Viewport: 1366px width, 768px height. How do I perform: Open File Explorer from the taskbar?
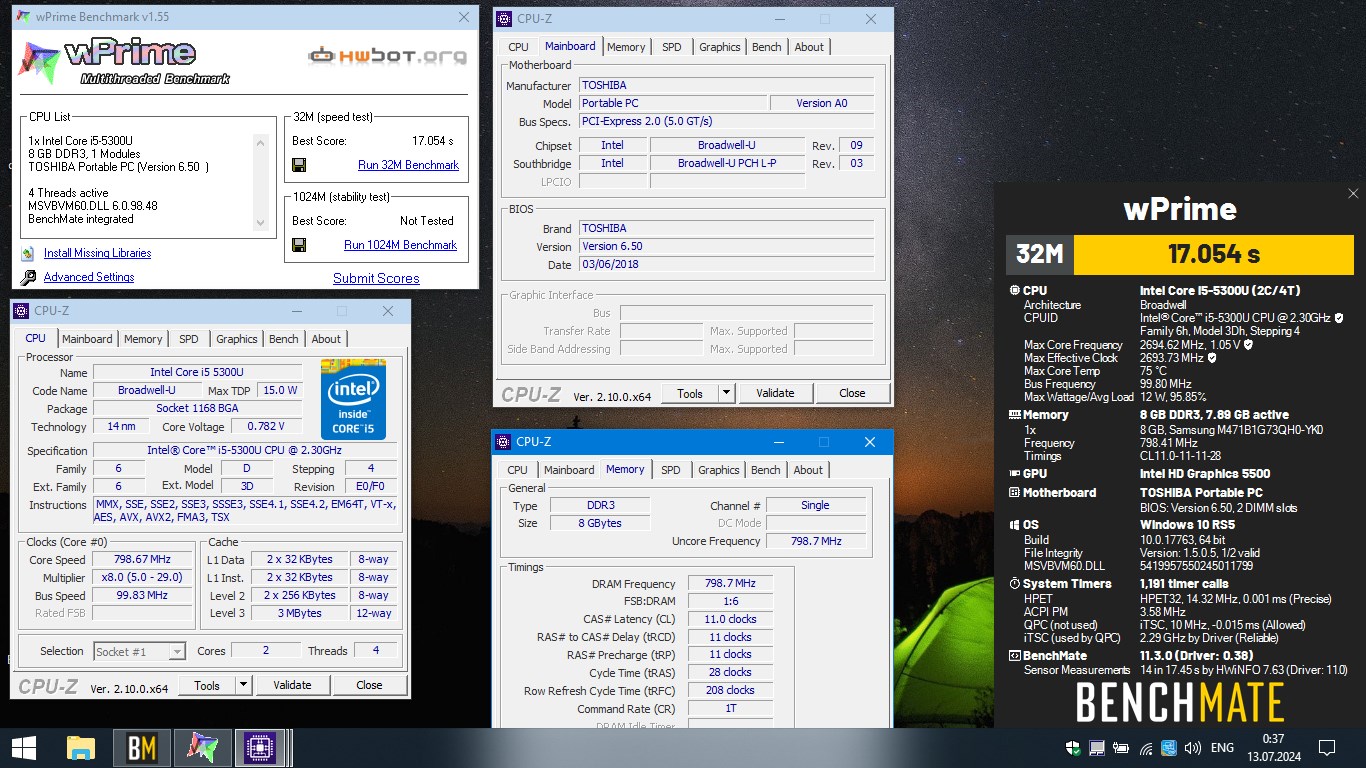click(x=80, y=748)
